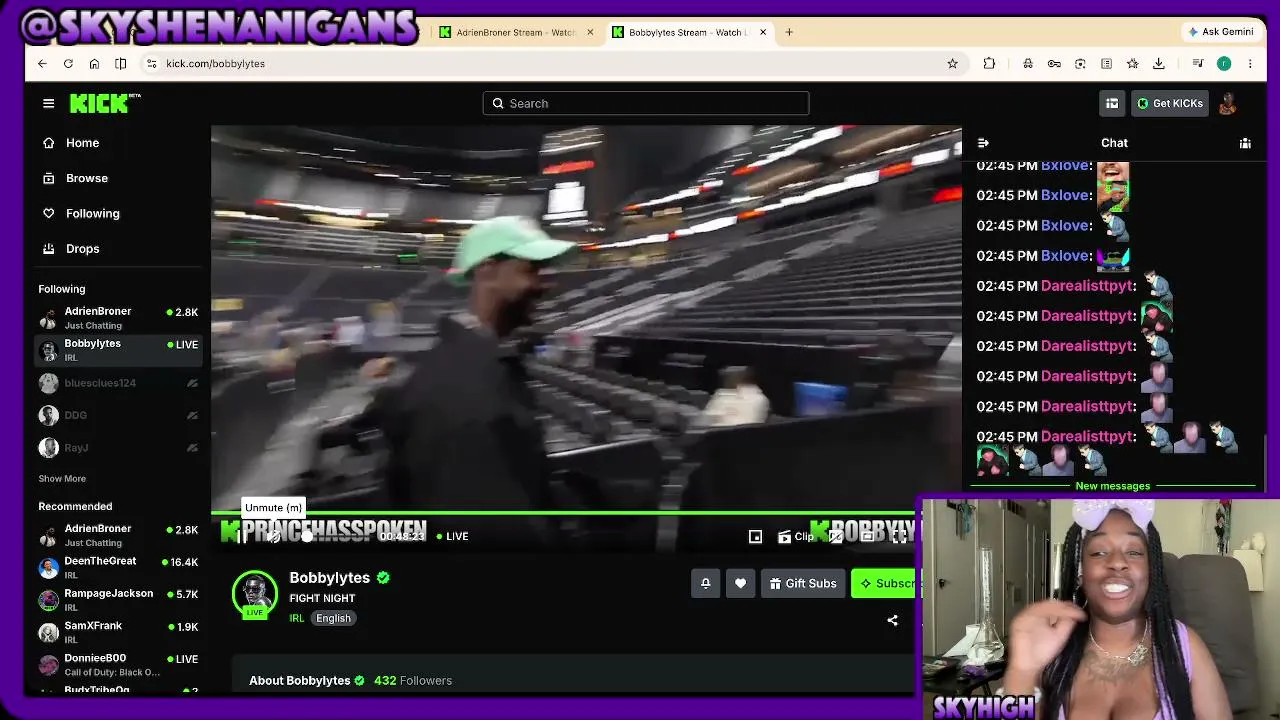Go back in browser history
This screenshot has height=720, width=1280.
click(x=42, y=64)
